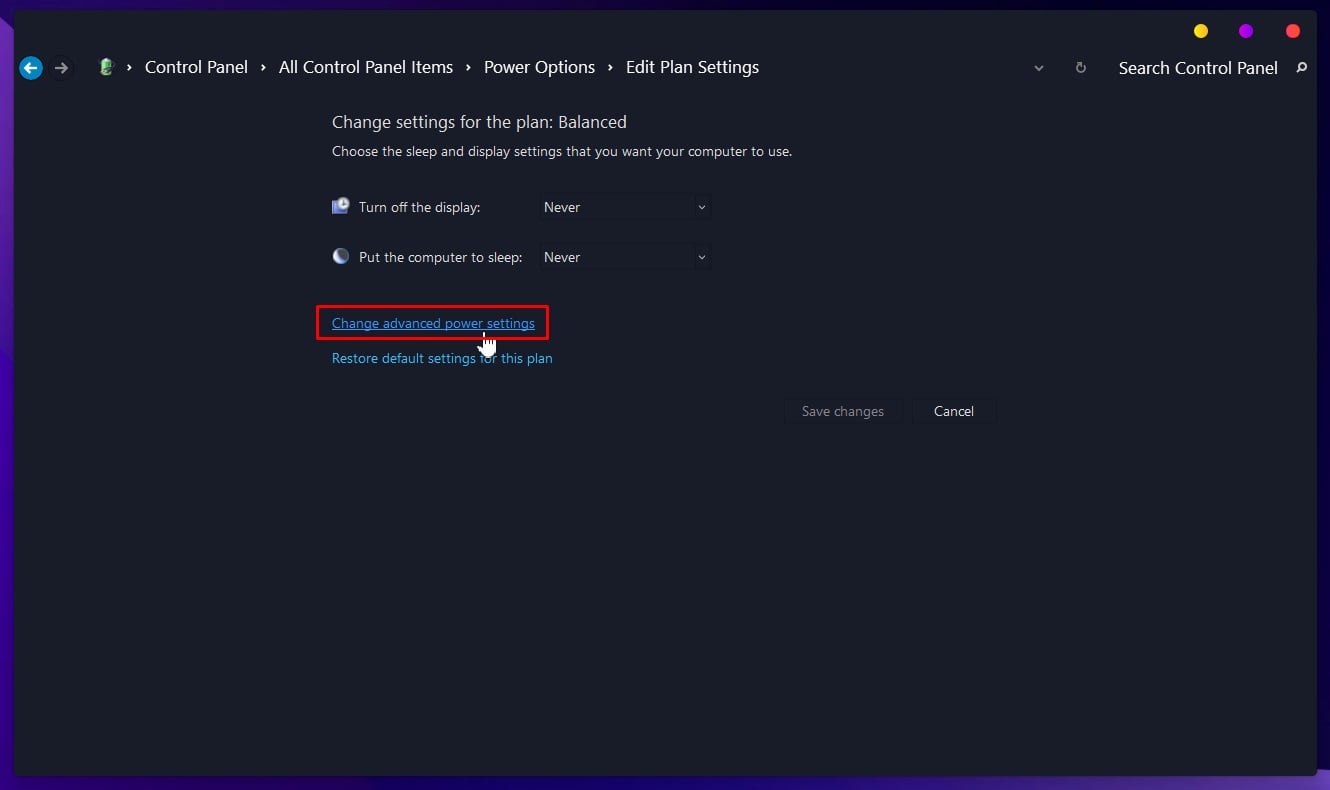
Task: Refresh the Control Panel page
Action: (1080, 68)
